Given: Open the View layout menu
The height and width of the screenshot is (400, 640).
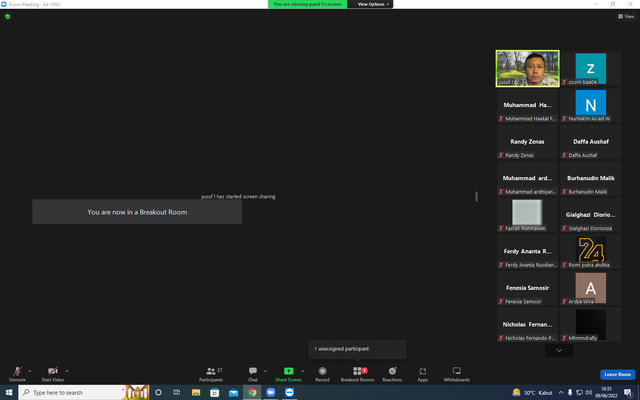Looking at the screenshot, I should pyautogui.click(x=626, y=16).
